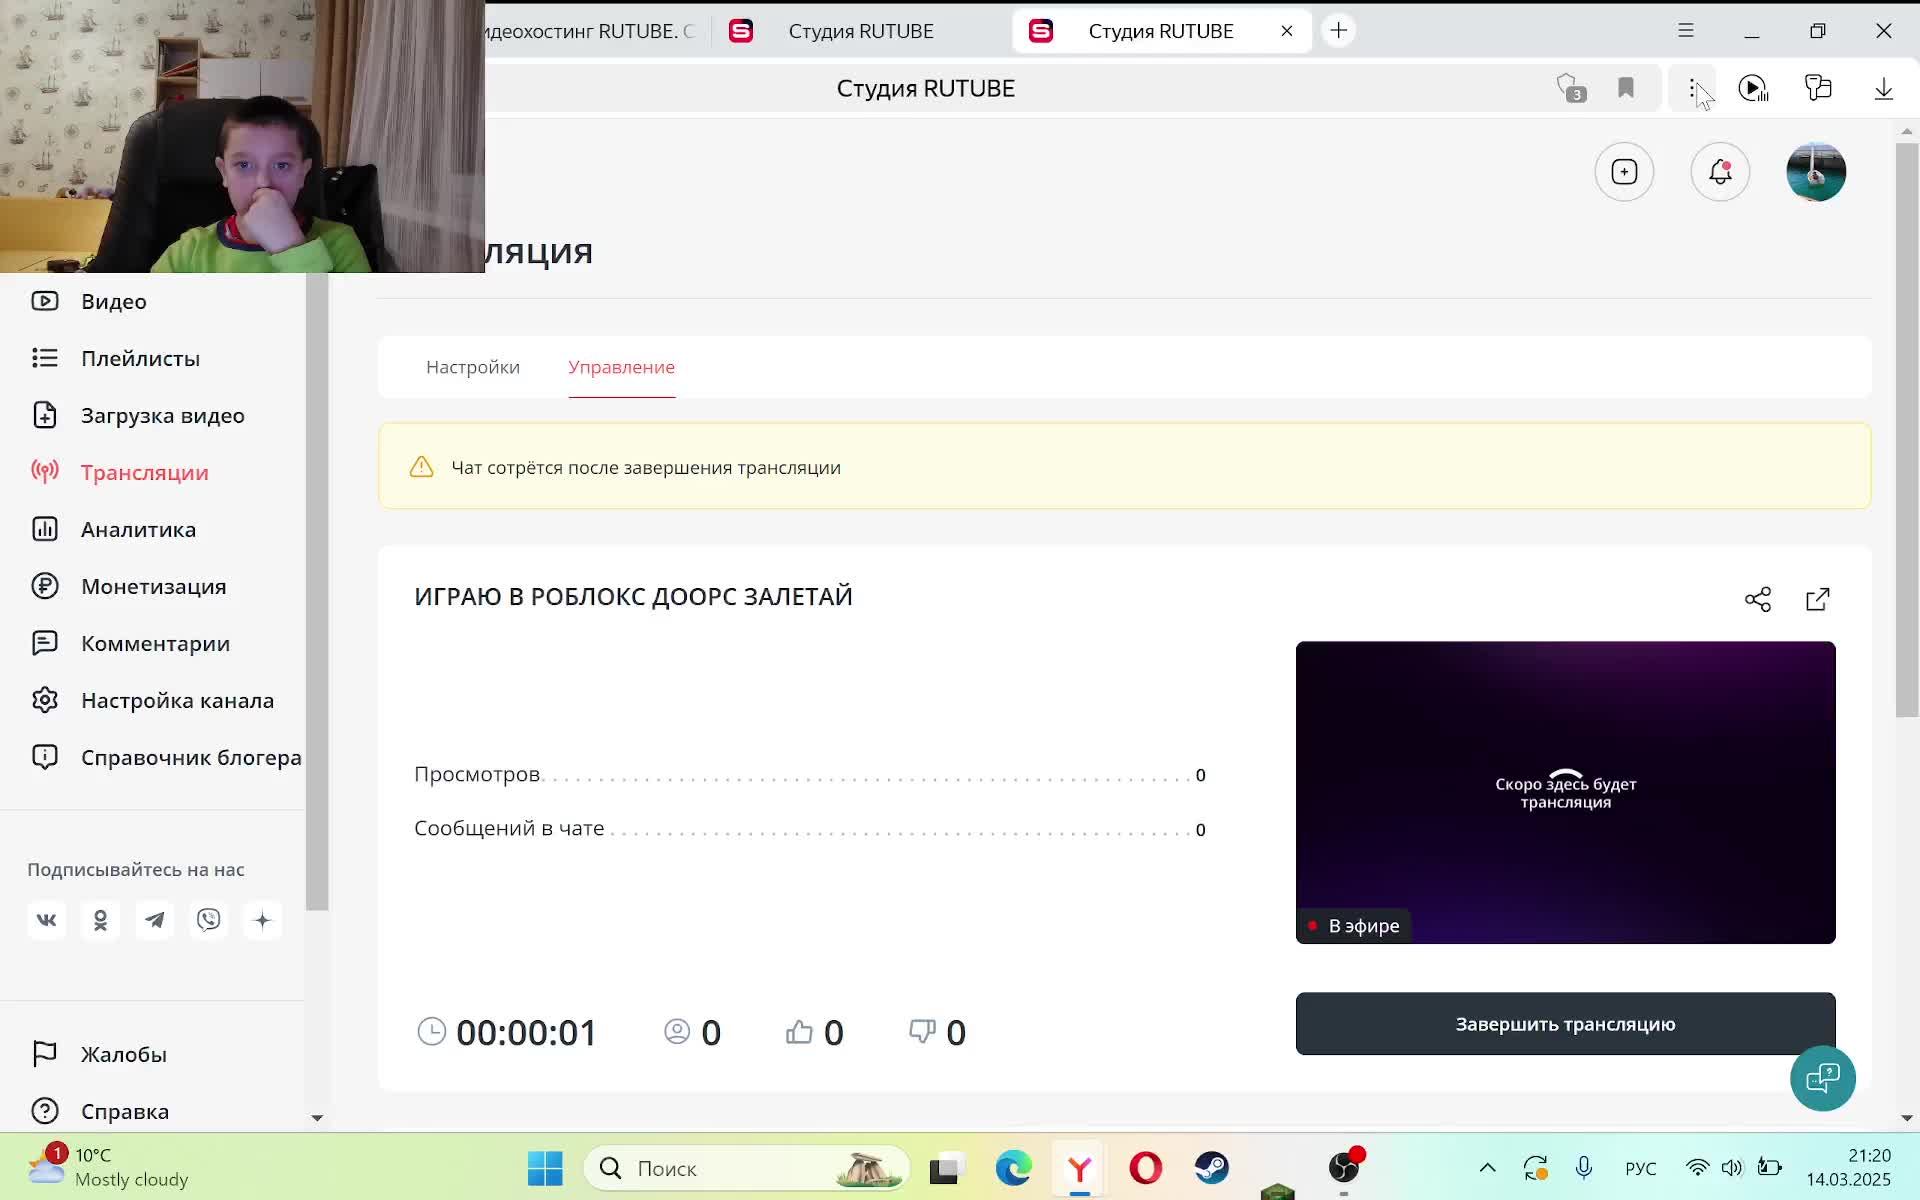Open the browser hamburger menu
The width and height of the screenshot is (1920, 1200).
pyautogui.click(x=1686, y=31)
